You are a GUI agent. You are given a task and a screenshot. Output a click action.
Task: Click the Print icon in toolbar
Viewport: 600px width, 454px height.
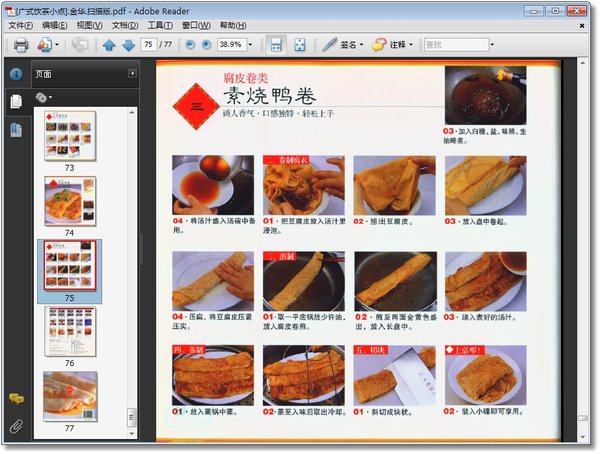click(21, 45)
